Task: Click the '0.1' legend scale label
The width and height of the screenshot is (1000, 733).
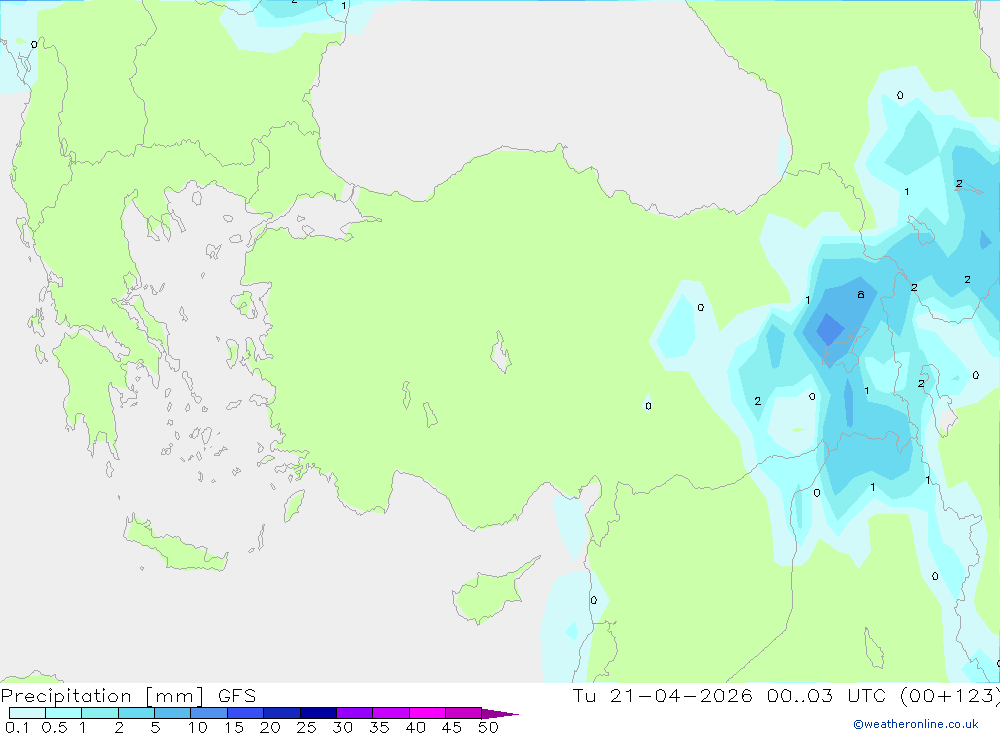Action: point(17,727)
